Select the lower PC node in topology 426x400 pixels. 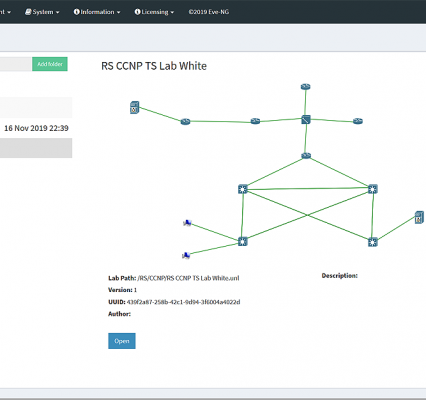click(186, 256)
